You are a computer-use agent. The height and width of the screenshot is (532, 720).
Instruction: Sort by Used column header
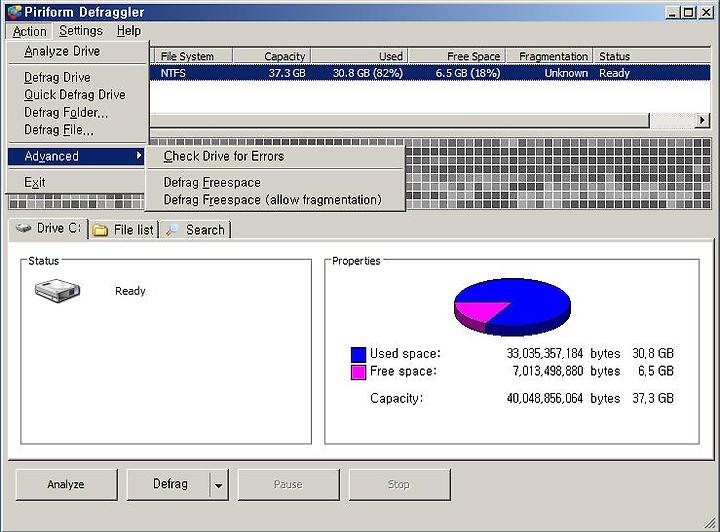360,56
